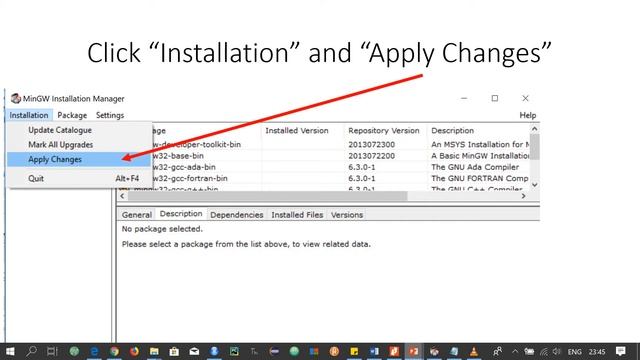Choose Quit from Installation menu
The image size is (640, 360).
tap(79, 178)
